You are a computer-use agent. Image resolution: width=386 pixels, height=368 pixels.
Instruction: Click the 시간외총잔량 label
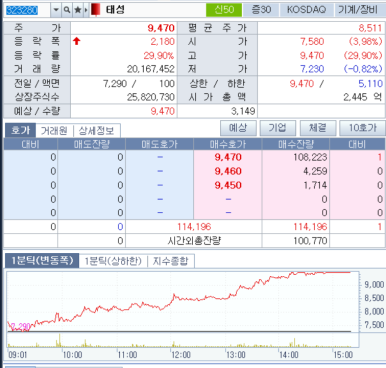click(x=194, y=241)
